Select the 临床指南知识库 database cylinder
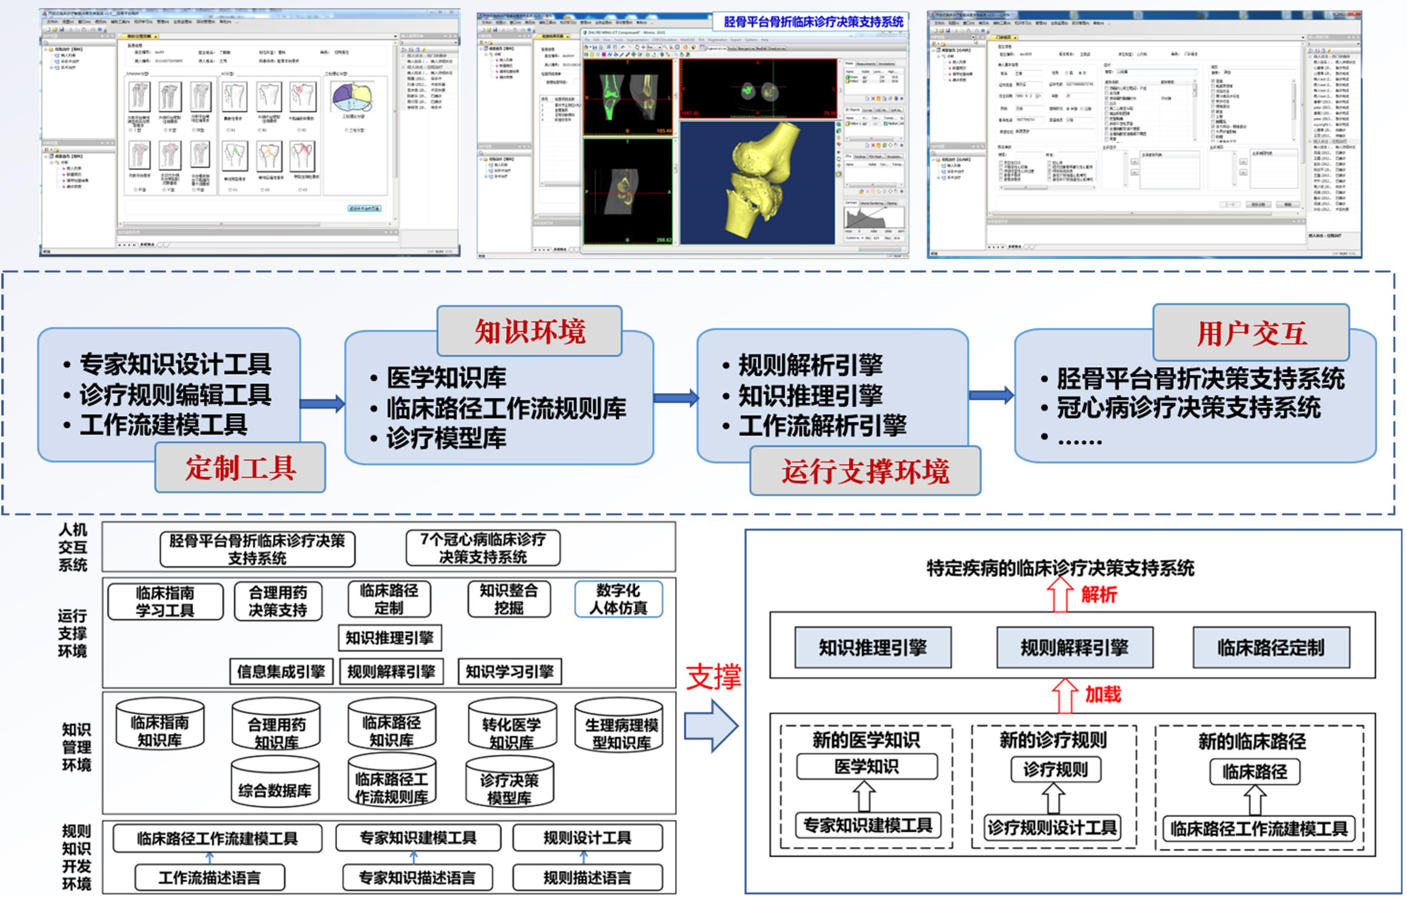1407x897 pixels. (x=160, y=727)
